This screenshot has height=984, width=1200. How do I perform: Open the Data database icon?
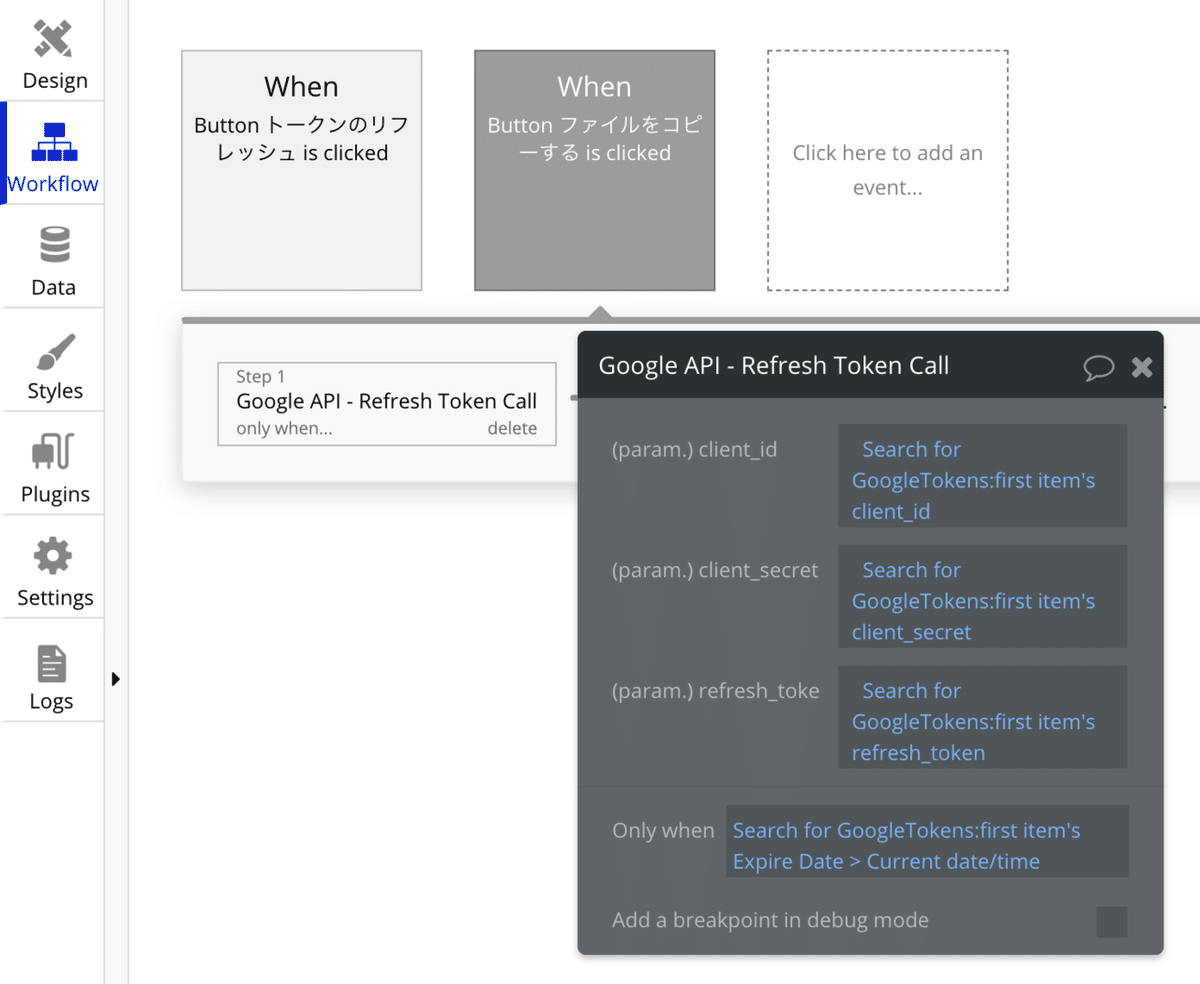(x=53, y=245)
